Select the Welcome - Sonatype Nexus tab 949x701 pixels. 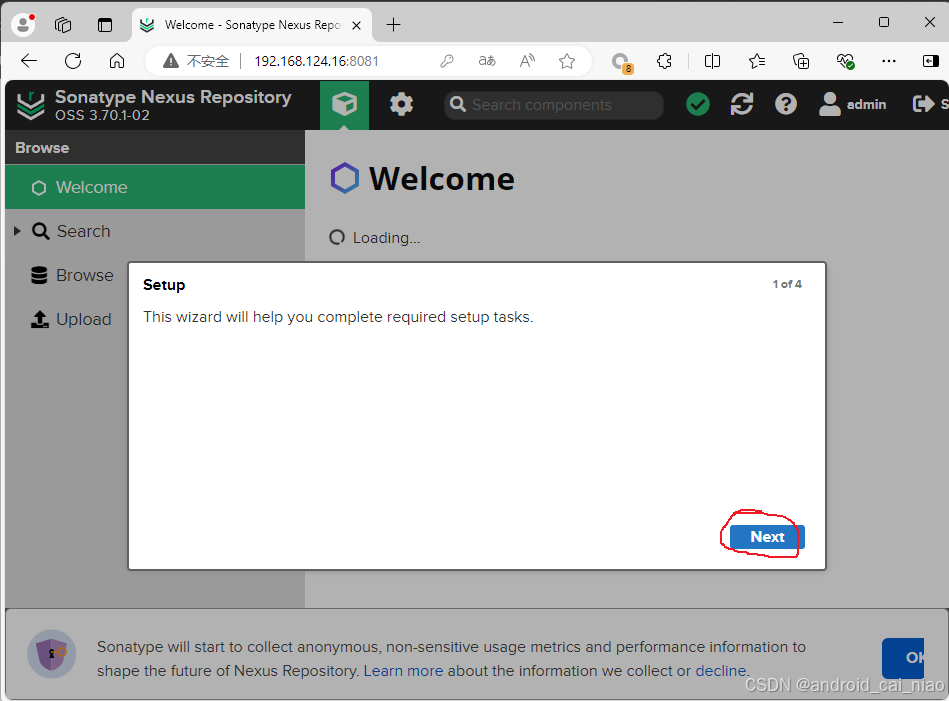[252, 25]
